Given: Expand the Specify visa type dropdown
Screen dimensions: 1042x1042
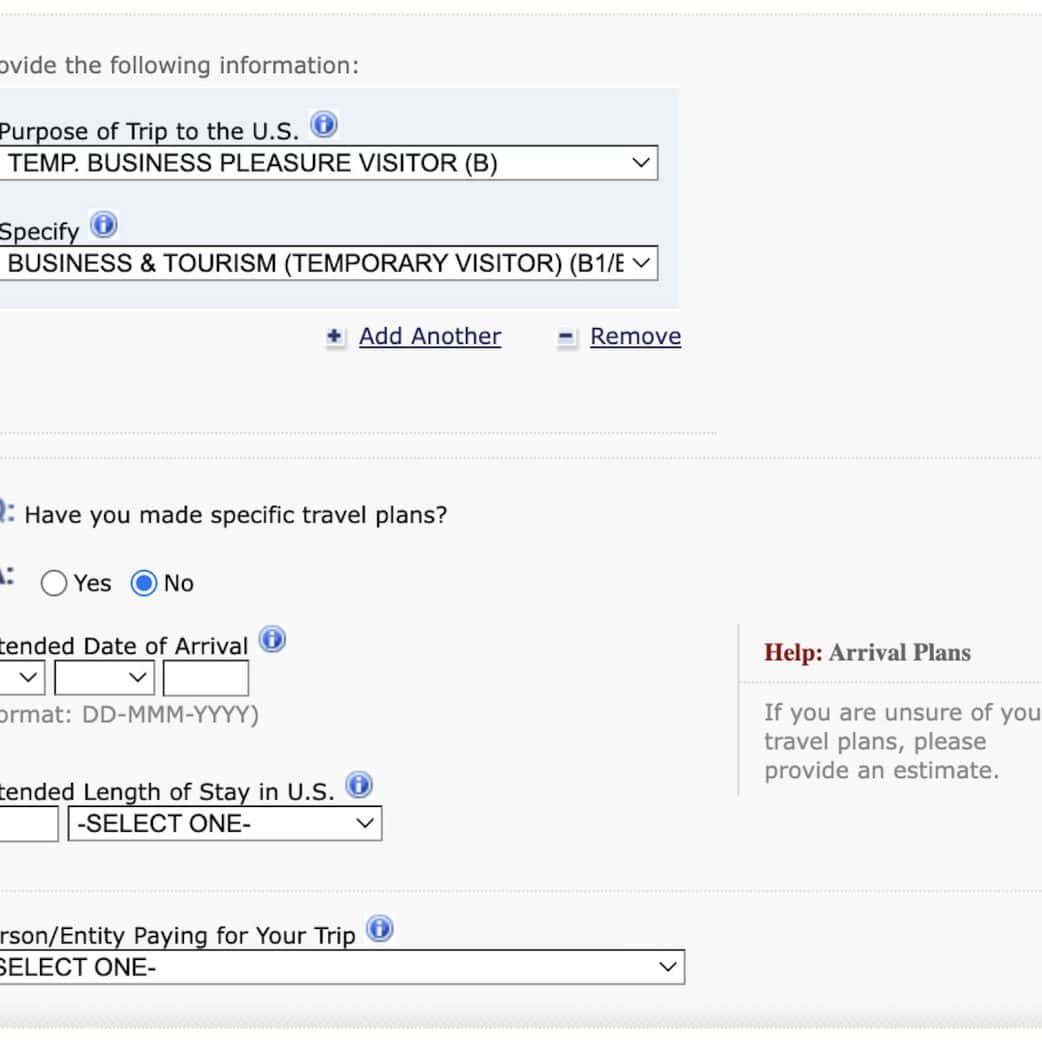Looking at the screenshot, I should click(328, 264).
